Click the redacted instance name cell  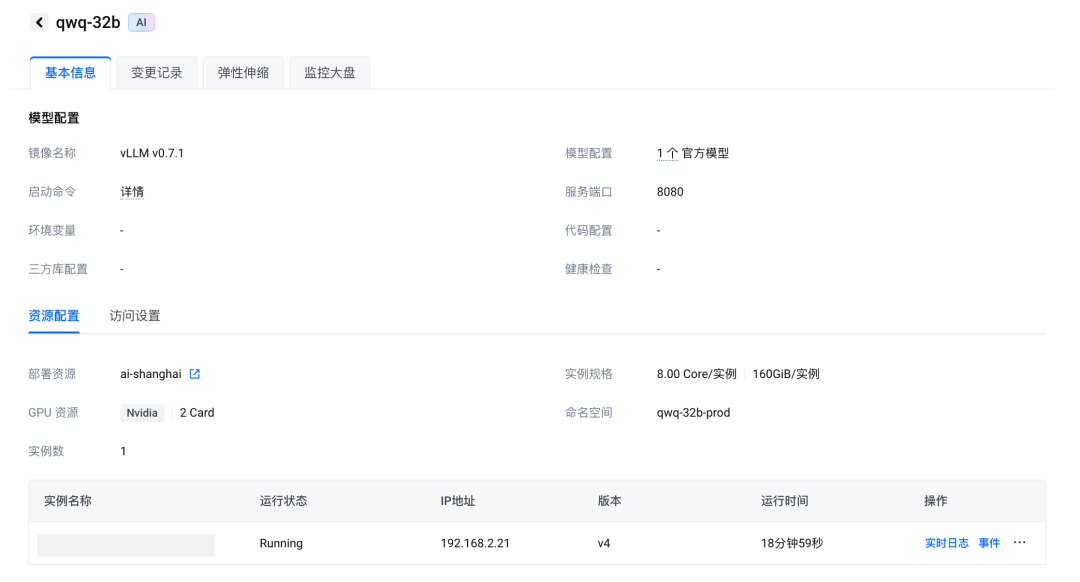pyautogui.click(x=126, y=545)
